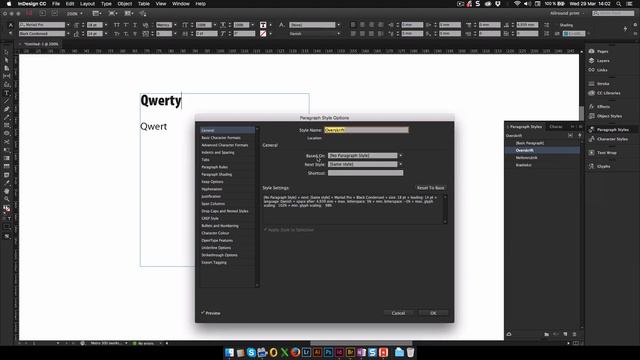Select Advanced Character Formats category
The width and height of the screenshot is (640, 360).
point(224,145)
